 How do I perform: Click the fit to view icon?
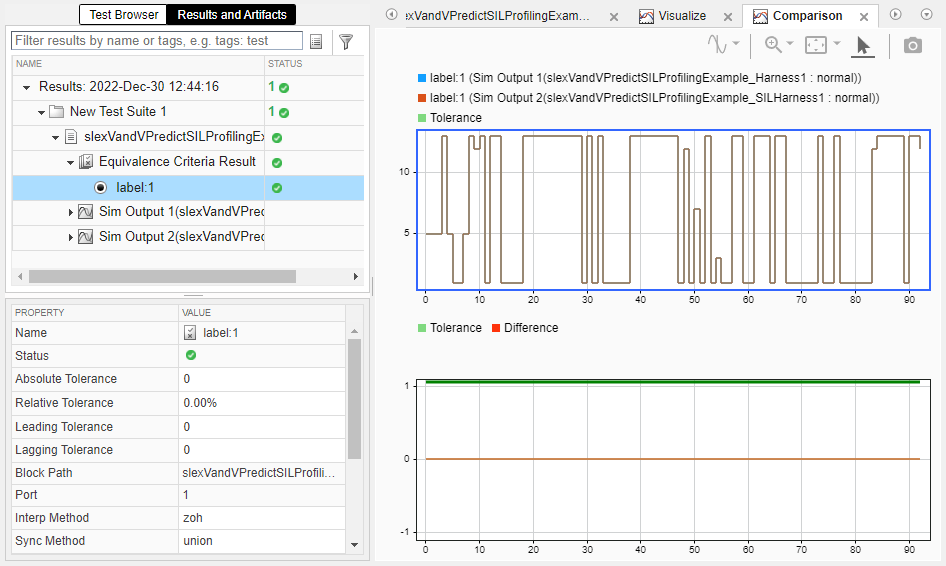[817, 45]
